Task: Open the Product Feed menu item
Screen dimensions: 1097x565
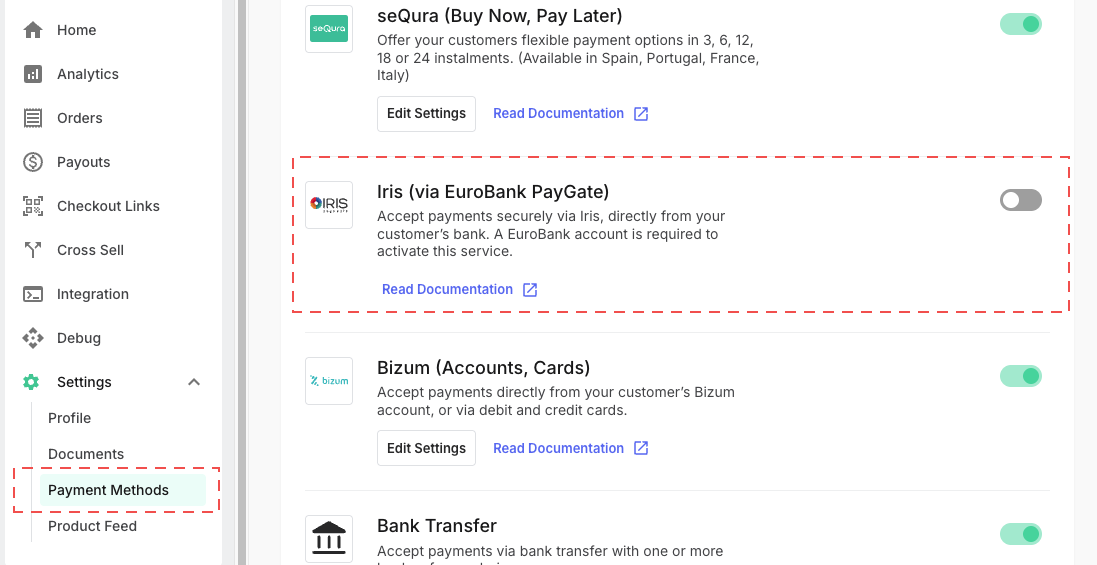Action: click(x=92, y=527)
